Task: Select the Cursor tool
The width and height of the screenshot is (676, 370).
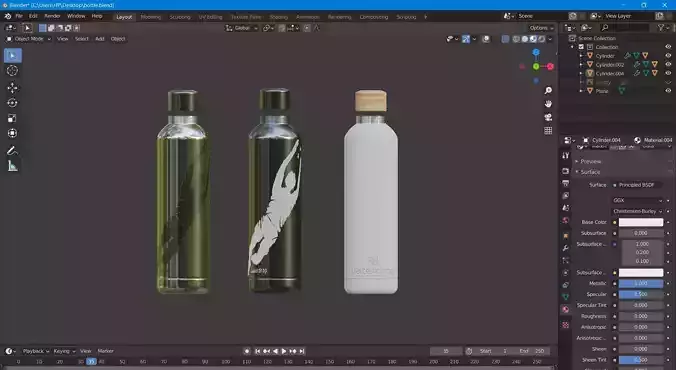Action: (x=13, y=71)
